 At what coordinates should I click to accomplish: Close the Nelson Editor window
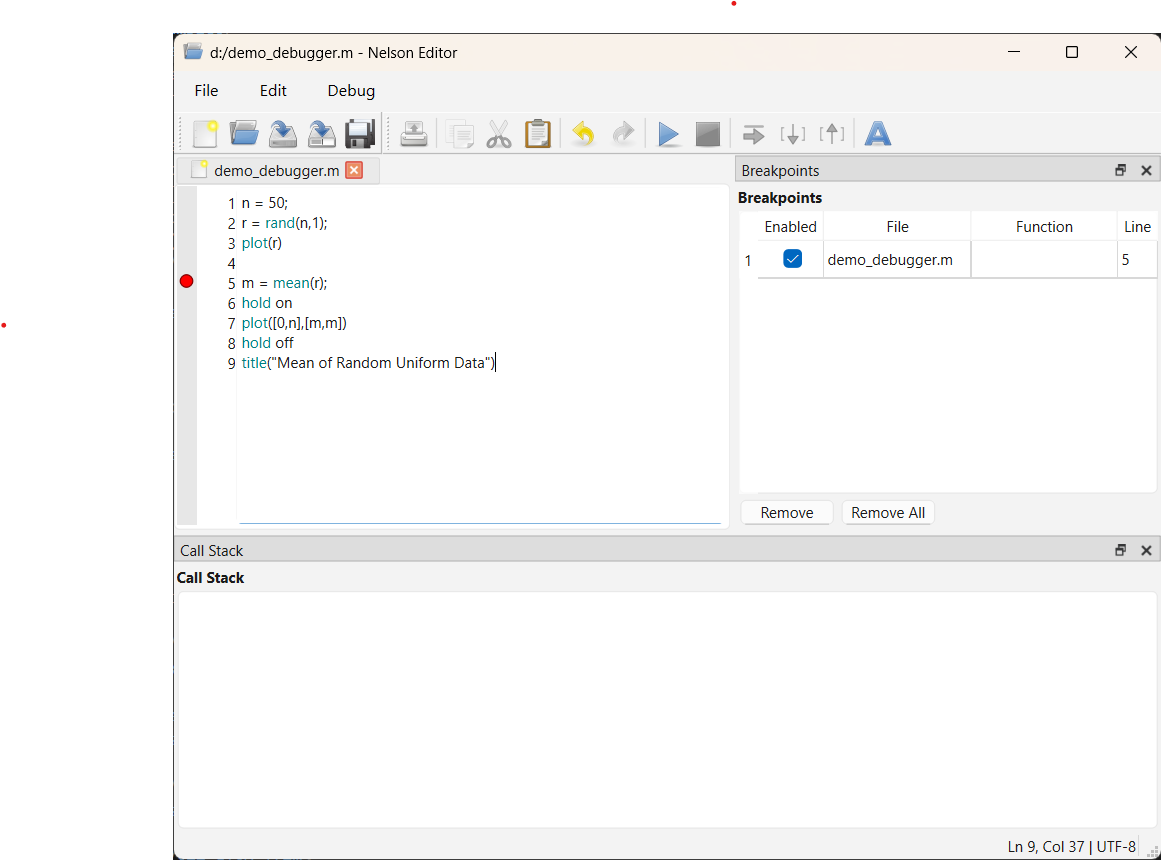(1130, 52)
